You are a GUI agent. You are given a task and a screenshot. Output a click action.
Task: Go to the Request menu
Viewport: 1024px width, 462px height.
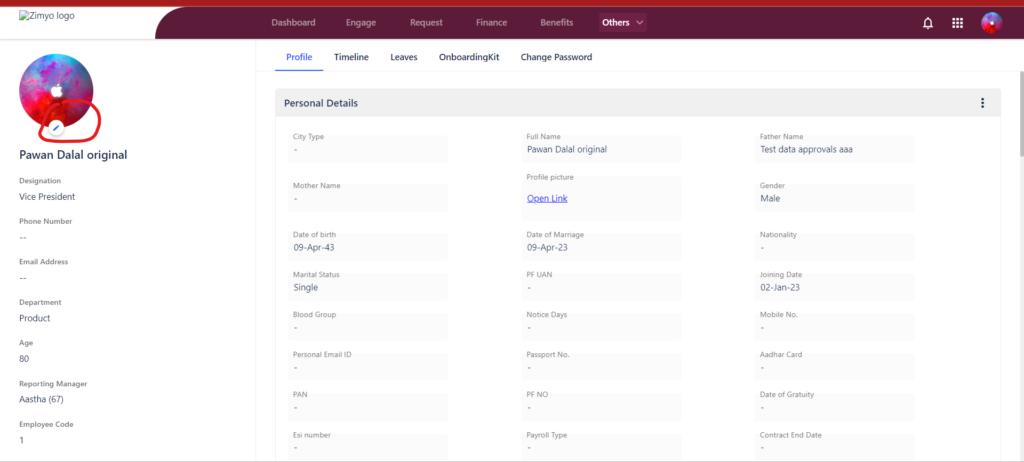click(x=426, y=23)
